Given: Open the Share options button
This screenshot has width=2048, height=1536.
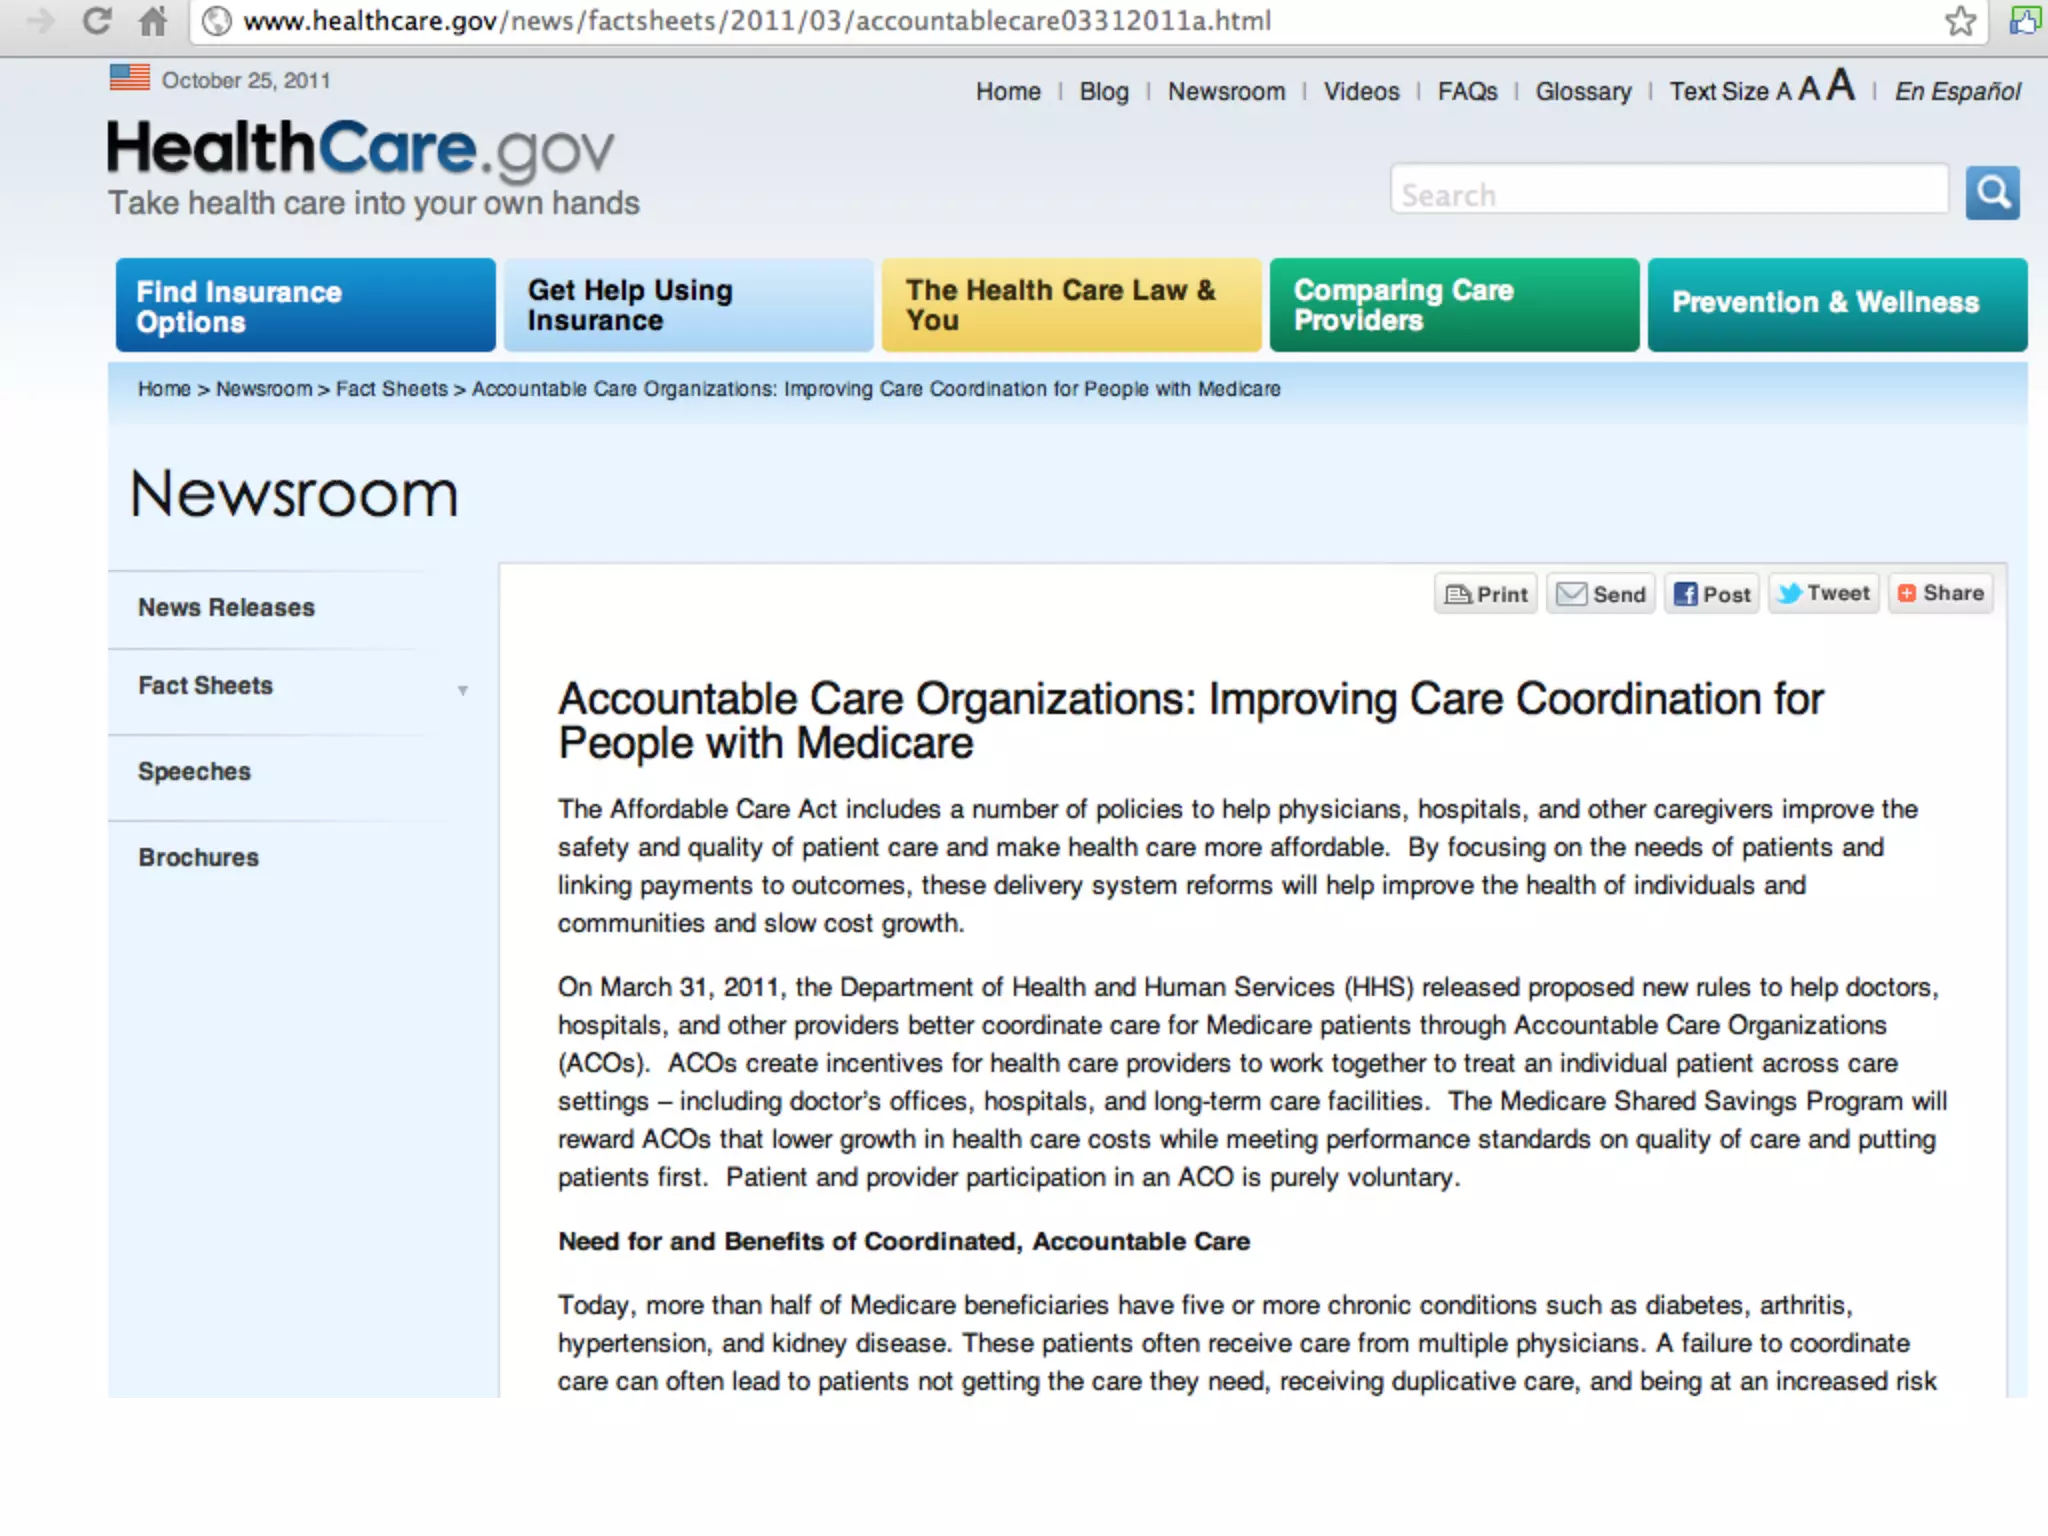Looking at the screenshot, I should coord(1940,593).
